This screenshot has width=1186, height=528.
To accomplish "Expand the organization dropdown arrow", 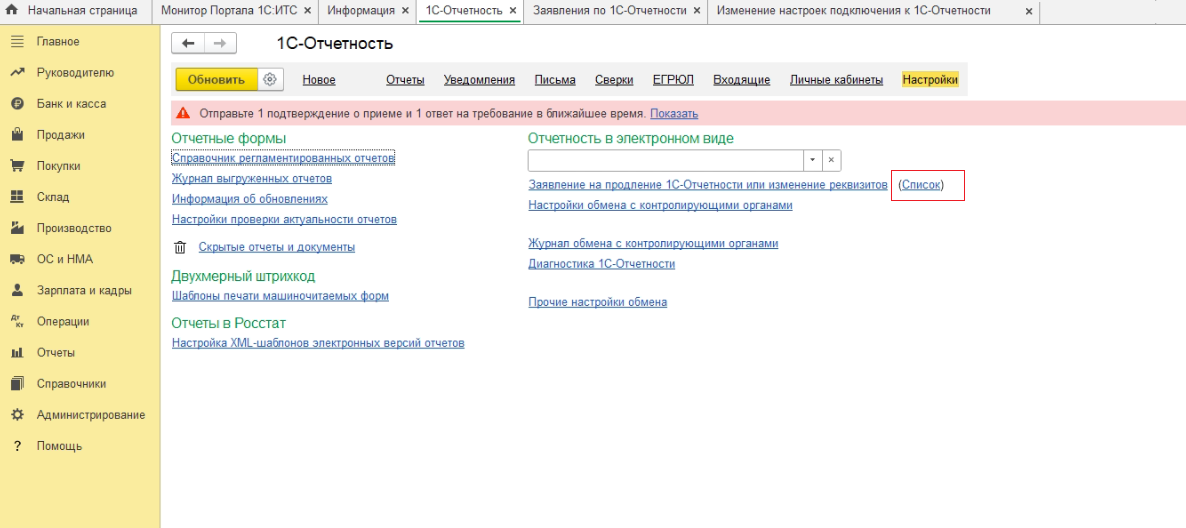I will click(x=812, y=160).
